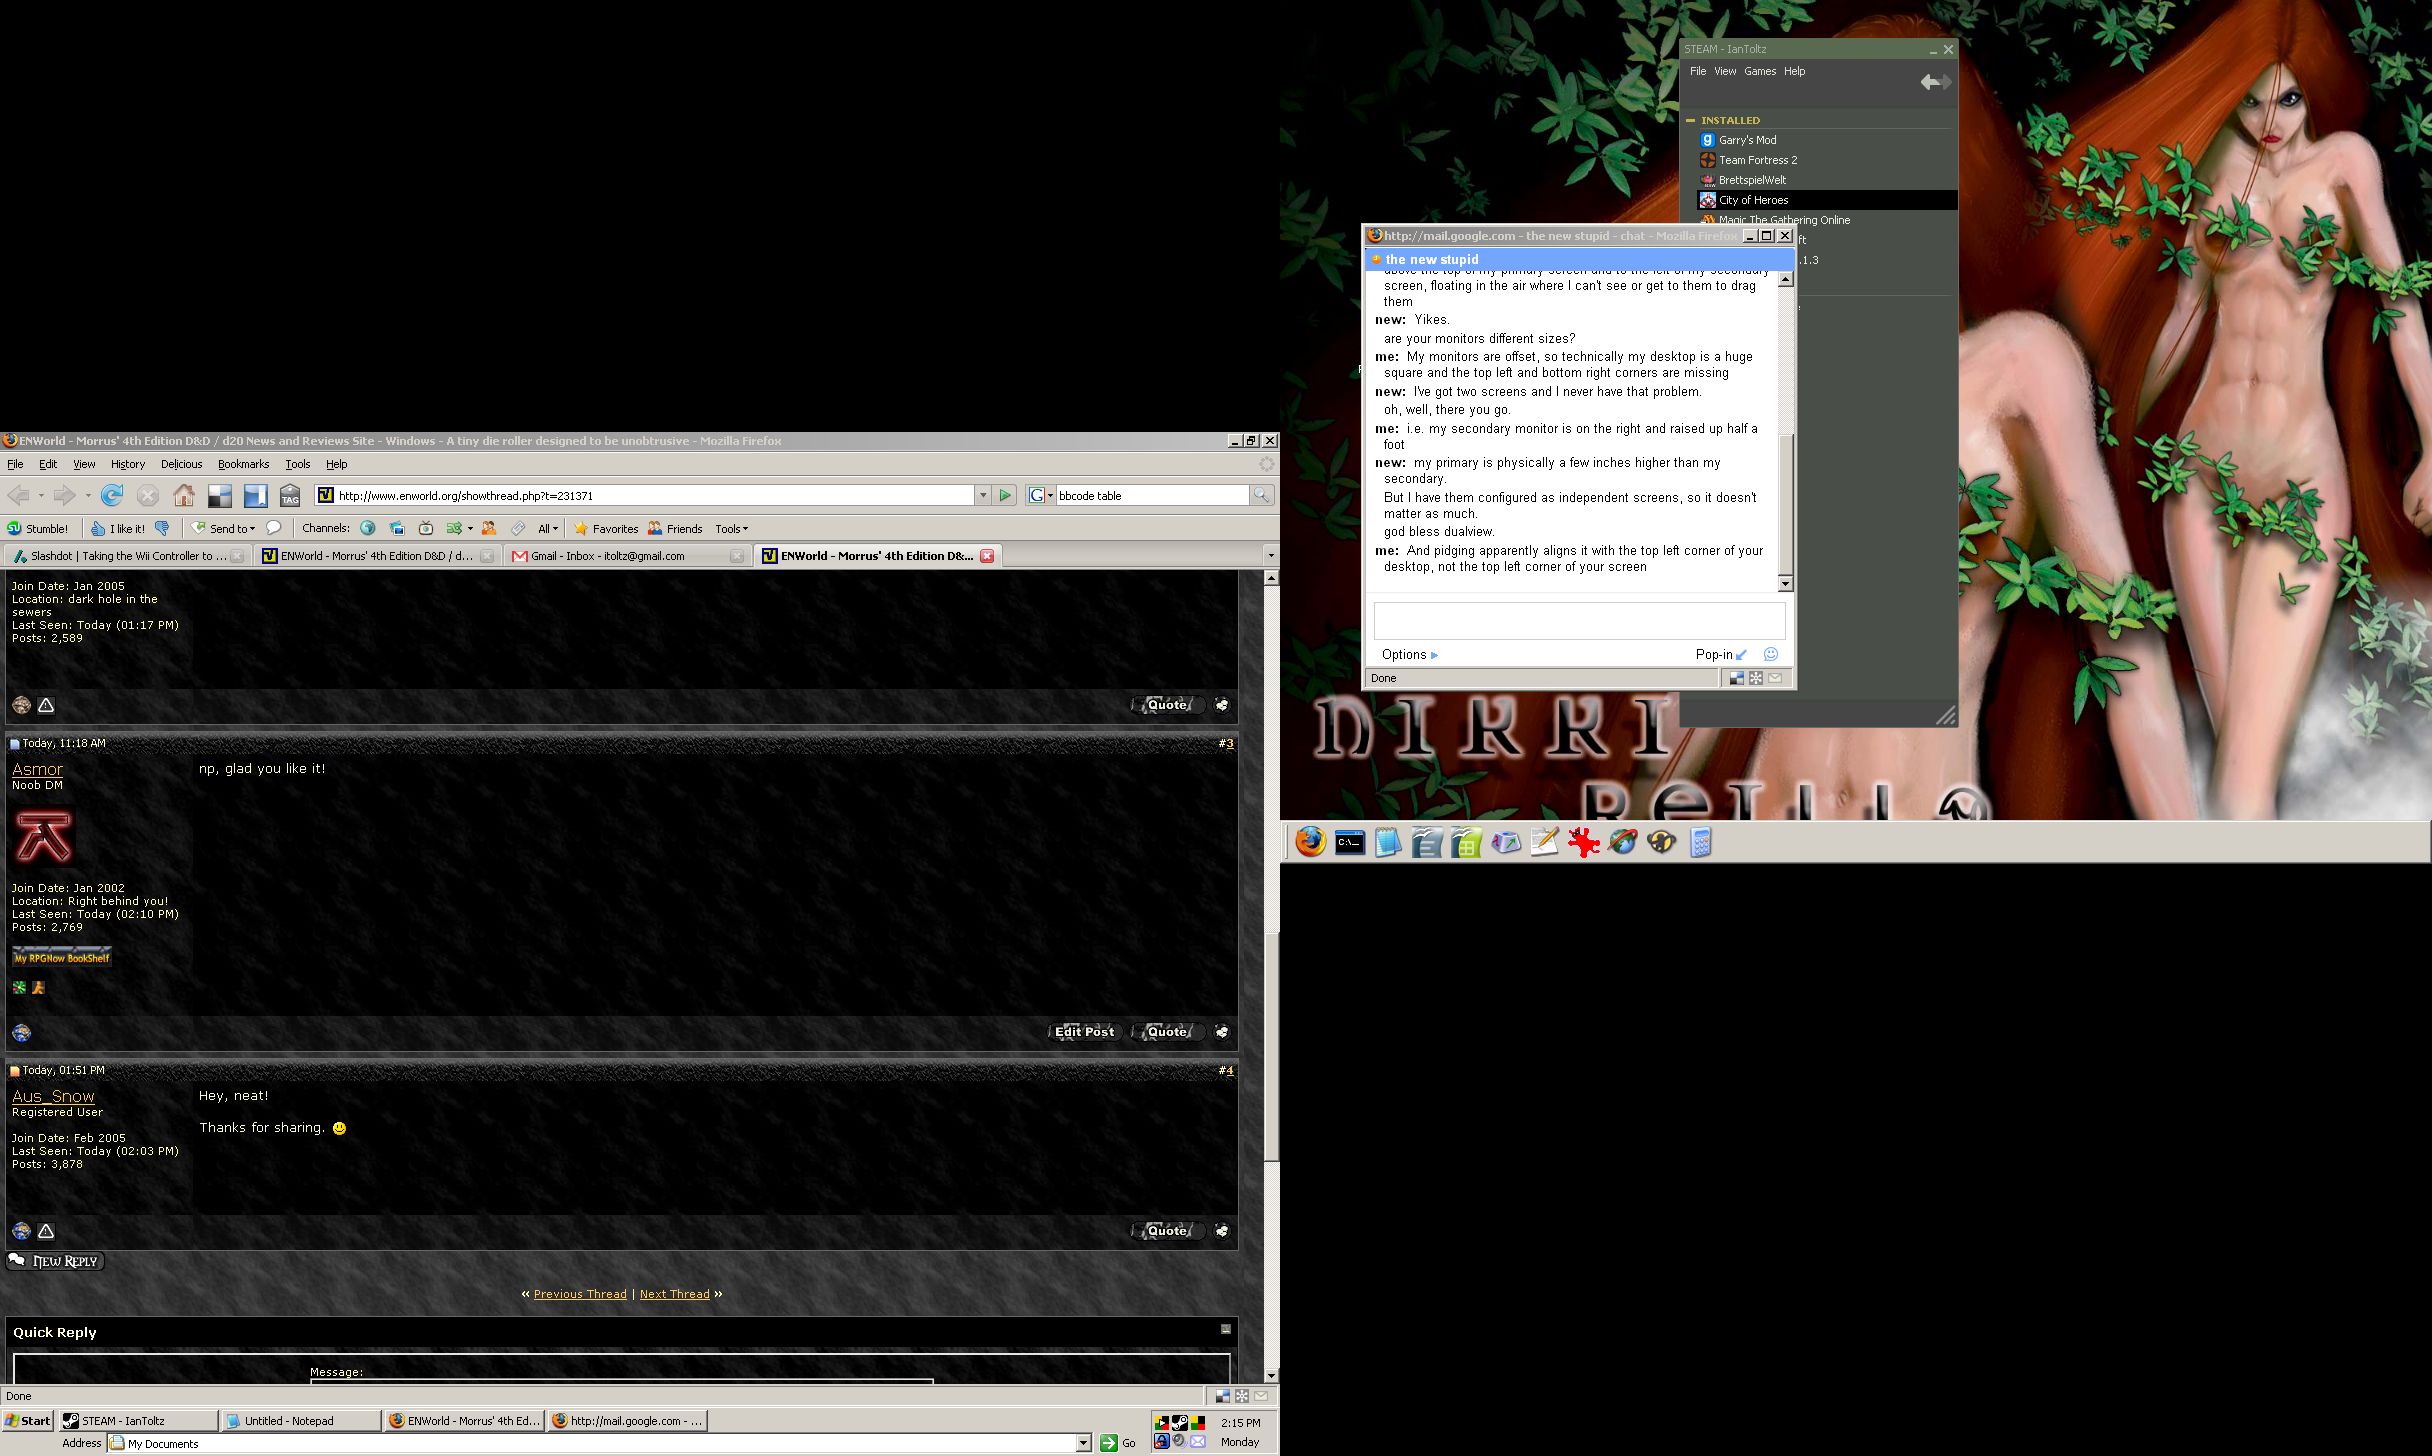Select Team Fortress 2 in Steam list
The width and height of the screenshot is (2432, 1456).
(1757, 160)
